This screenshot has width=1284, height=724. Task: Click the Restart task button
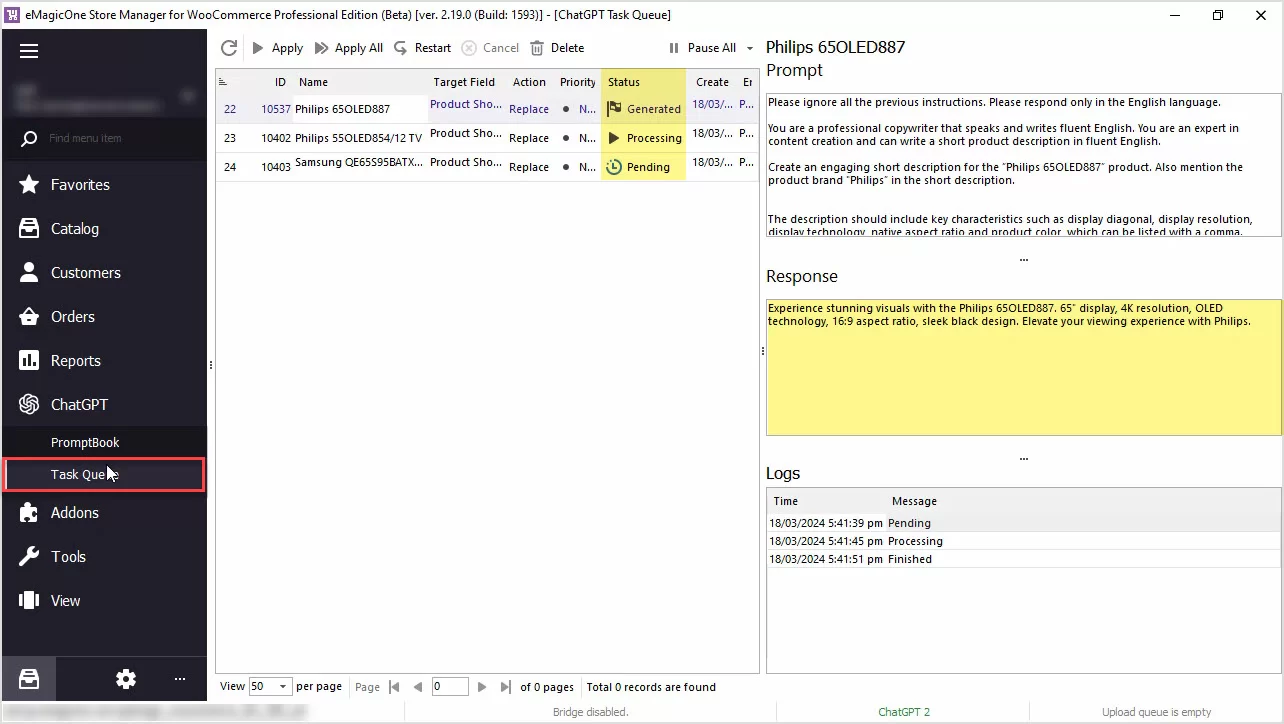click(x=422, y=48)
